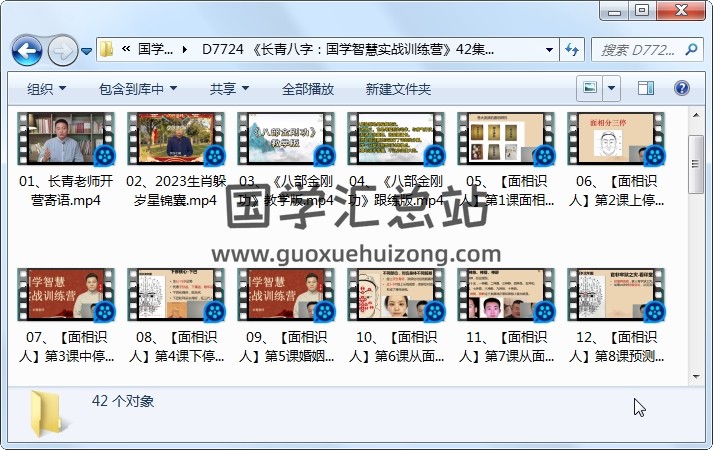Click the Back navigation arrow

tap(27, 50)
